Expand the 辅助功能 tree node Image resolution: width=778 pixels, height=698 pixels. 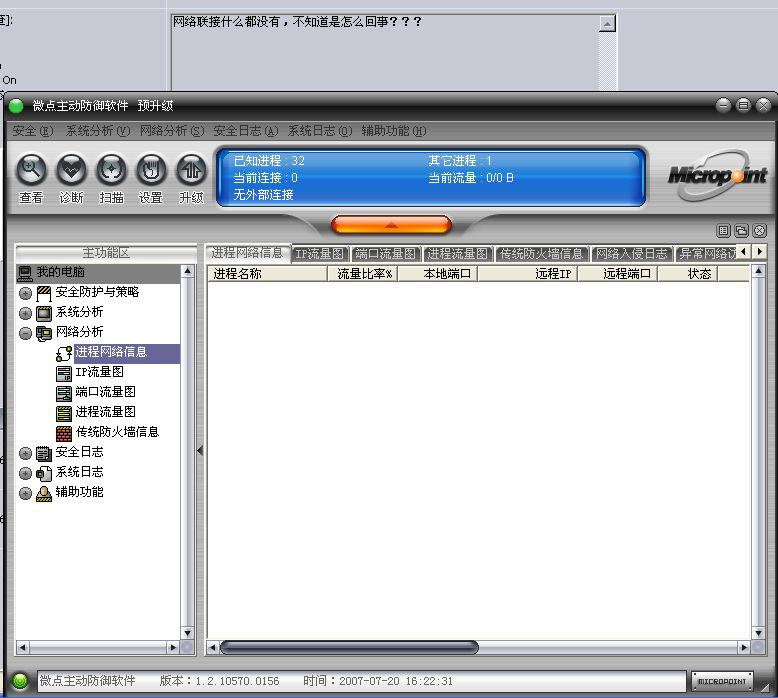tap(25, 494)
